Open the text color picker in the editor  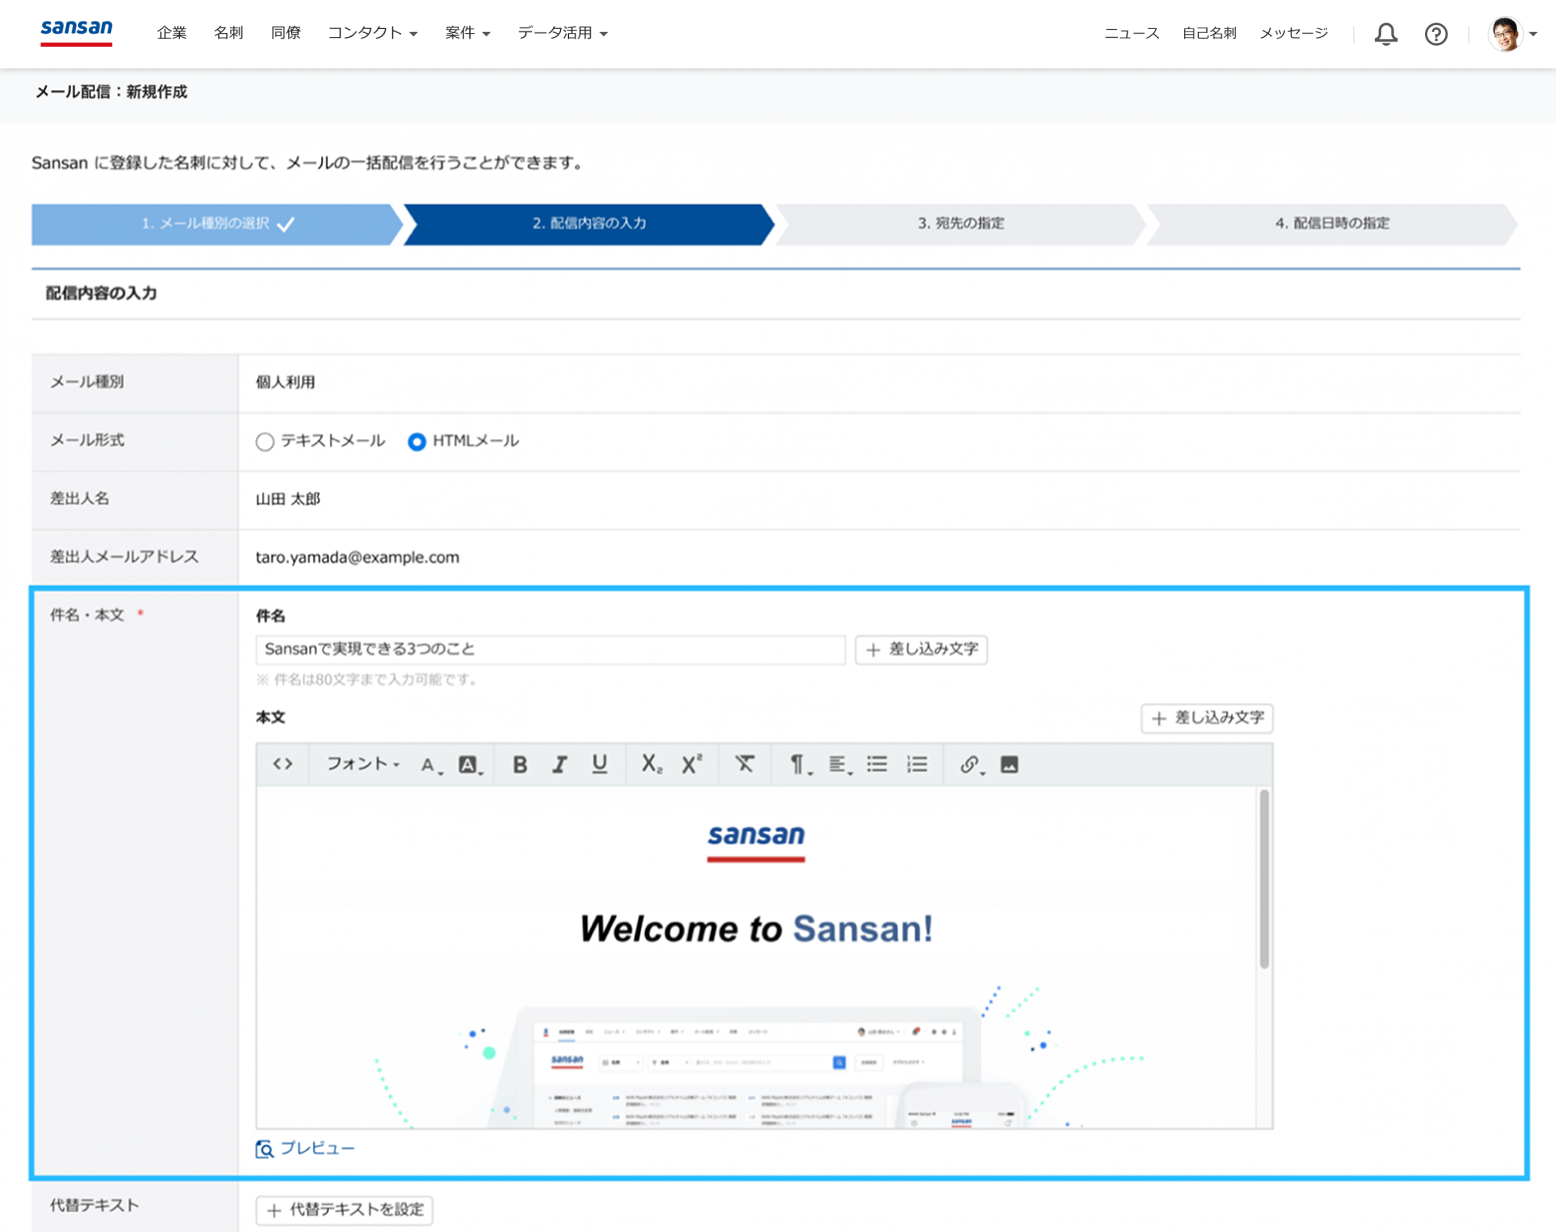pos(431,765)
